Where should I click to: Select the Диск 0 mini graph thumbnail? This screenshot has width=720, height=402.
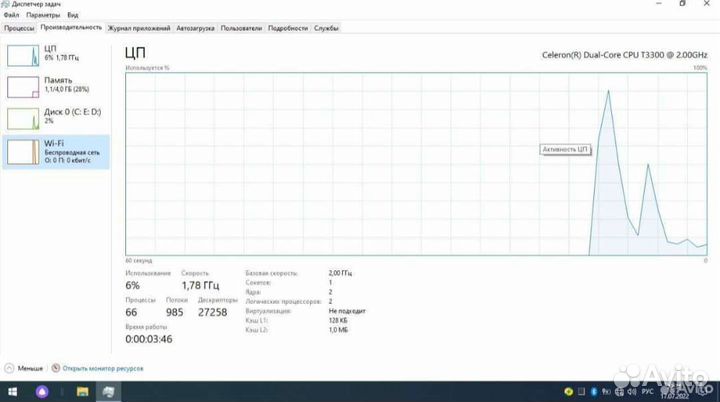[x=23, y=119]
